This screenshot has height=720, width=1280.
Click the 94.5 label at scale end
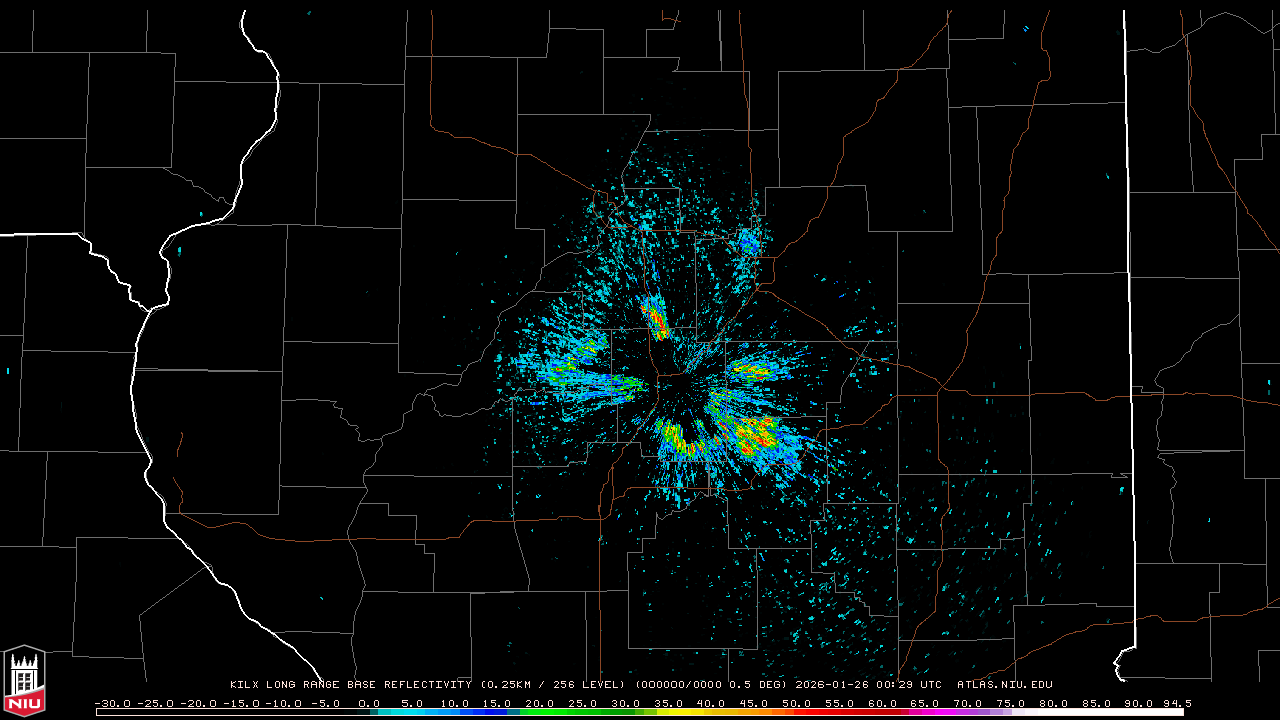click(x=1176, y=703)
